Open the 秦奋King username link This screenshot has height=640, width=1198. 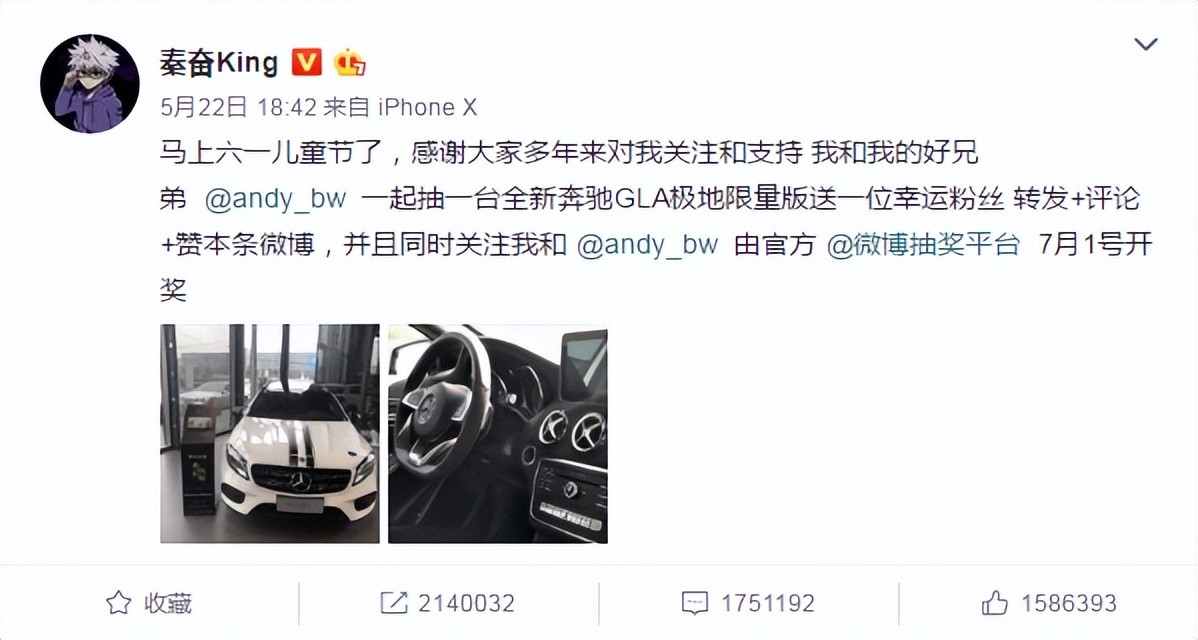219,63
